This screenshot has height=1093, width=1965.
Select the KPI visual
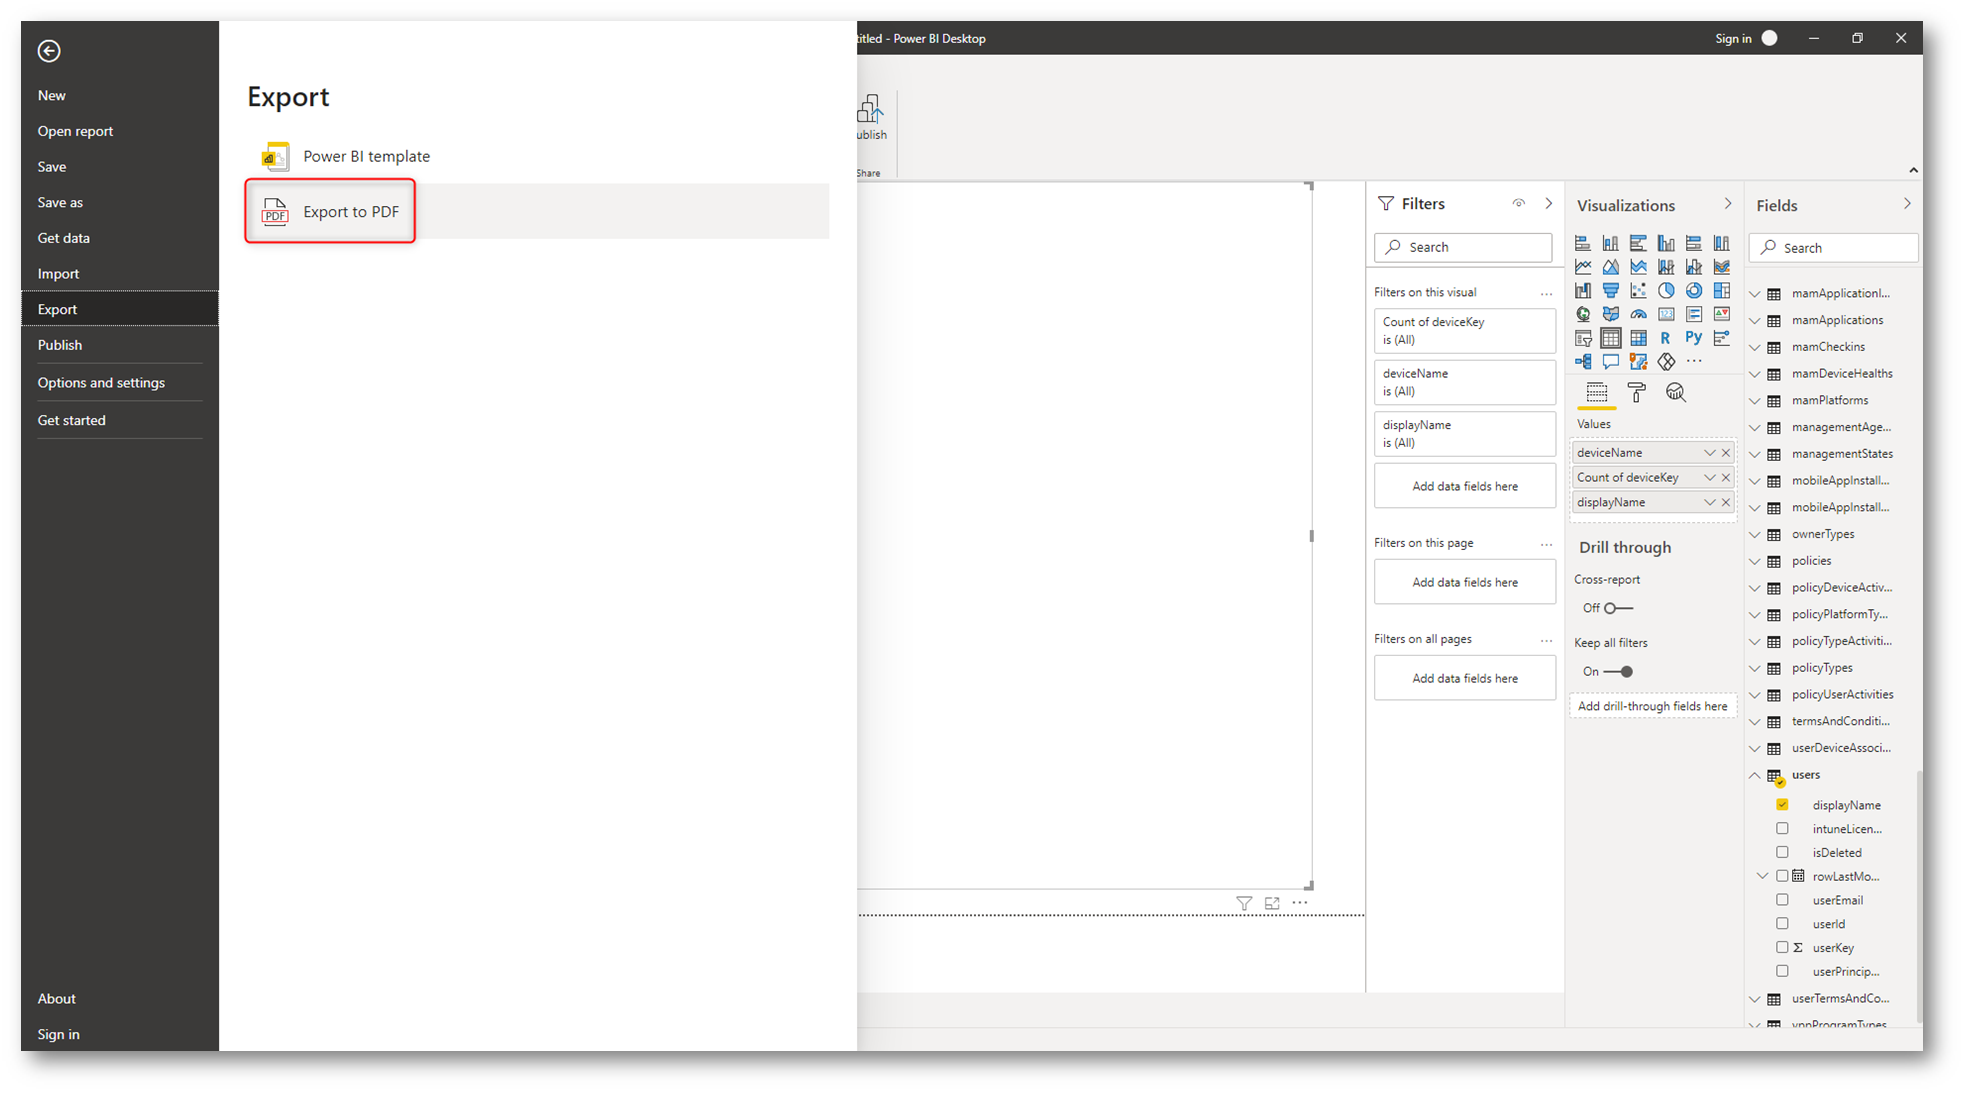pos(1722,314)
